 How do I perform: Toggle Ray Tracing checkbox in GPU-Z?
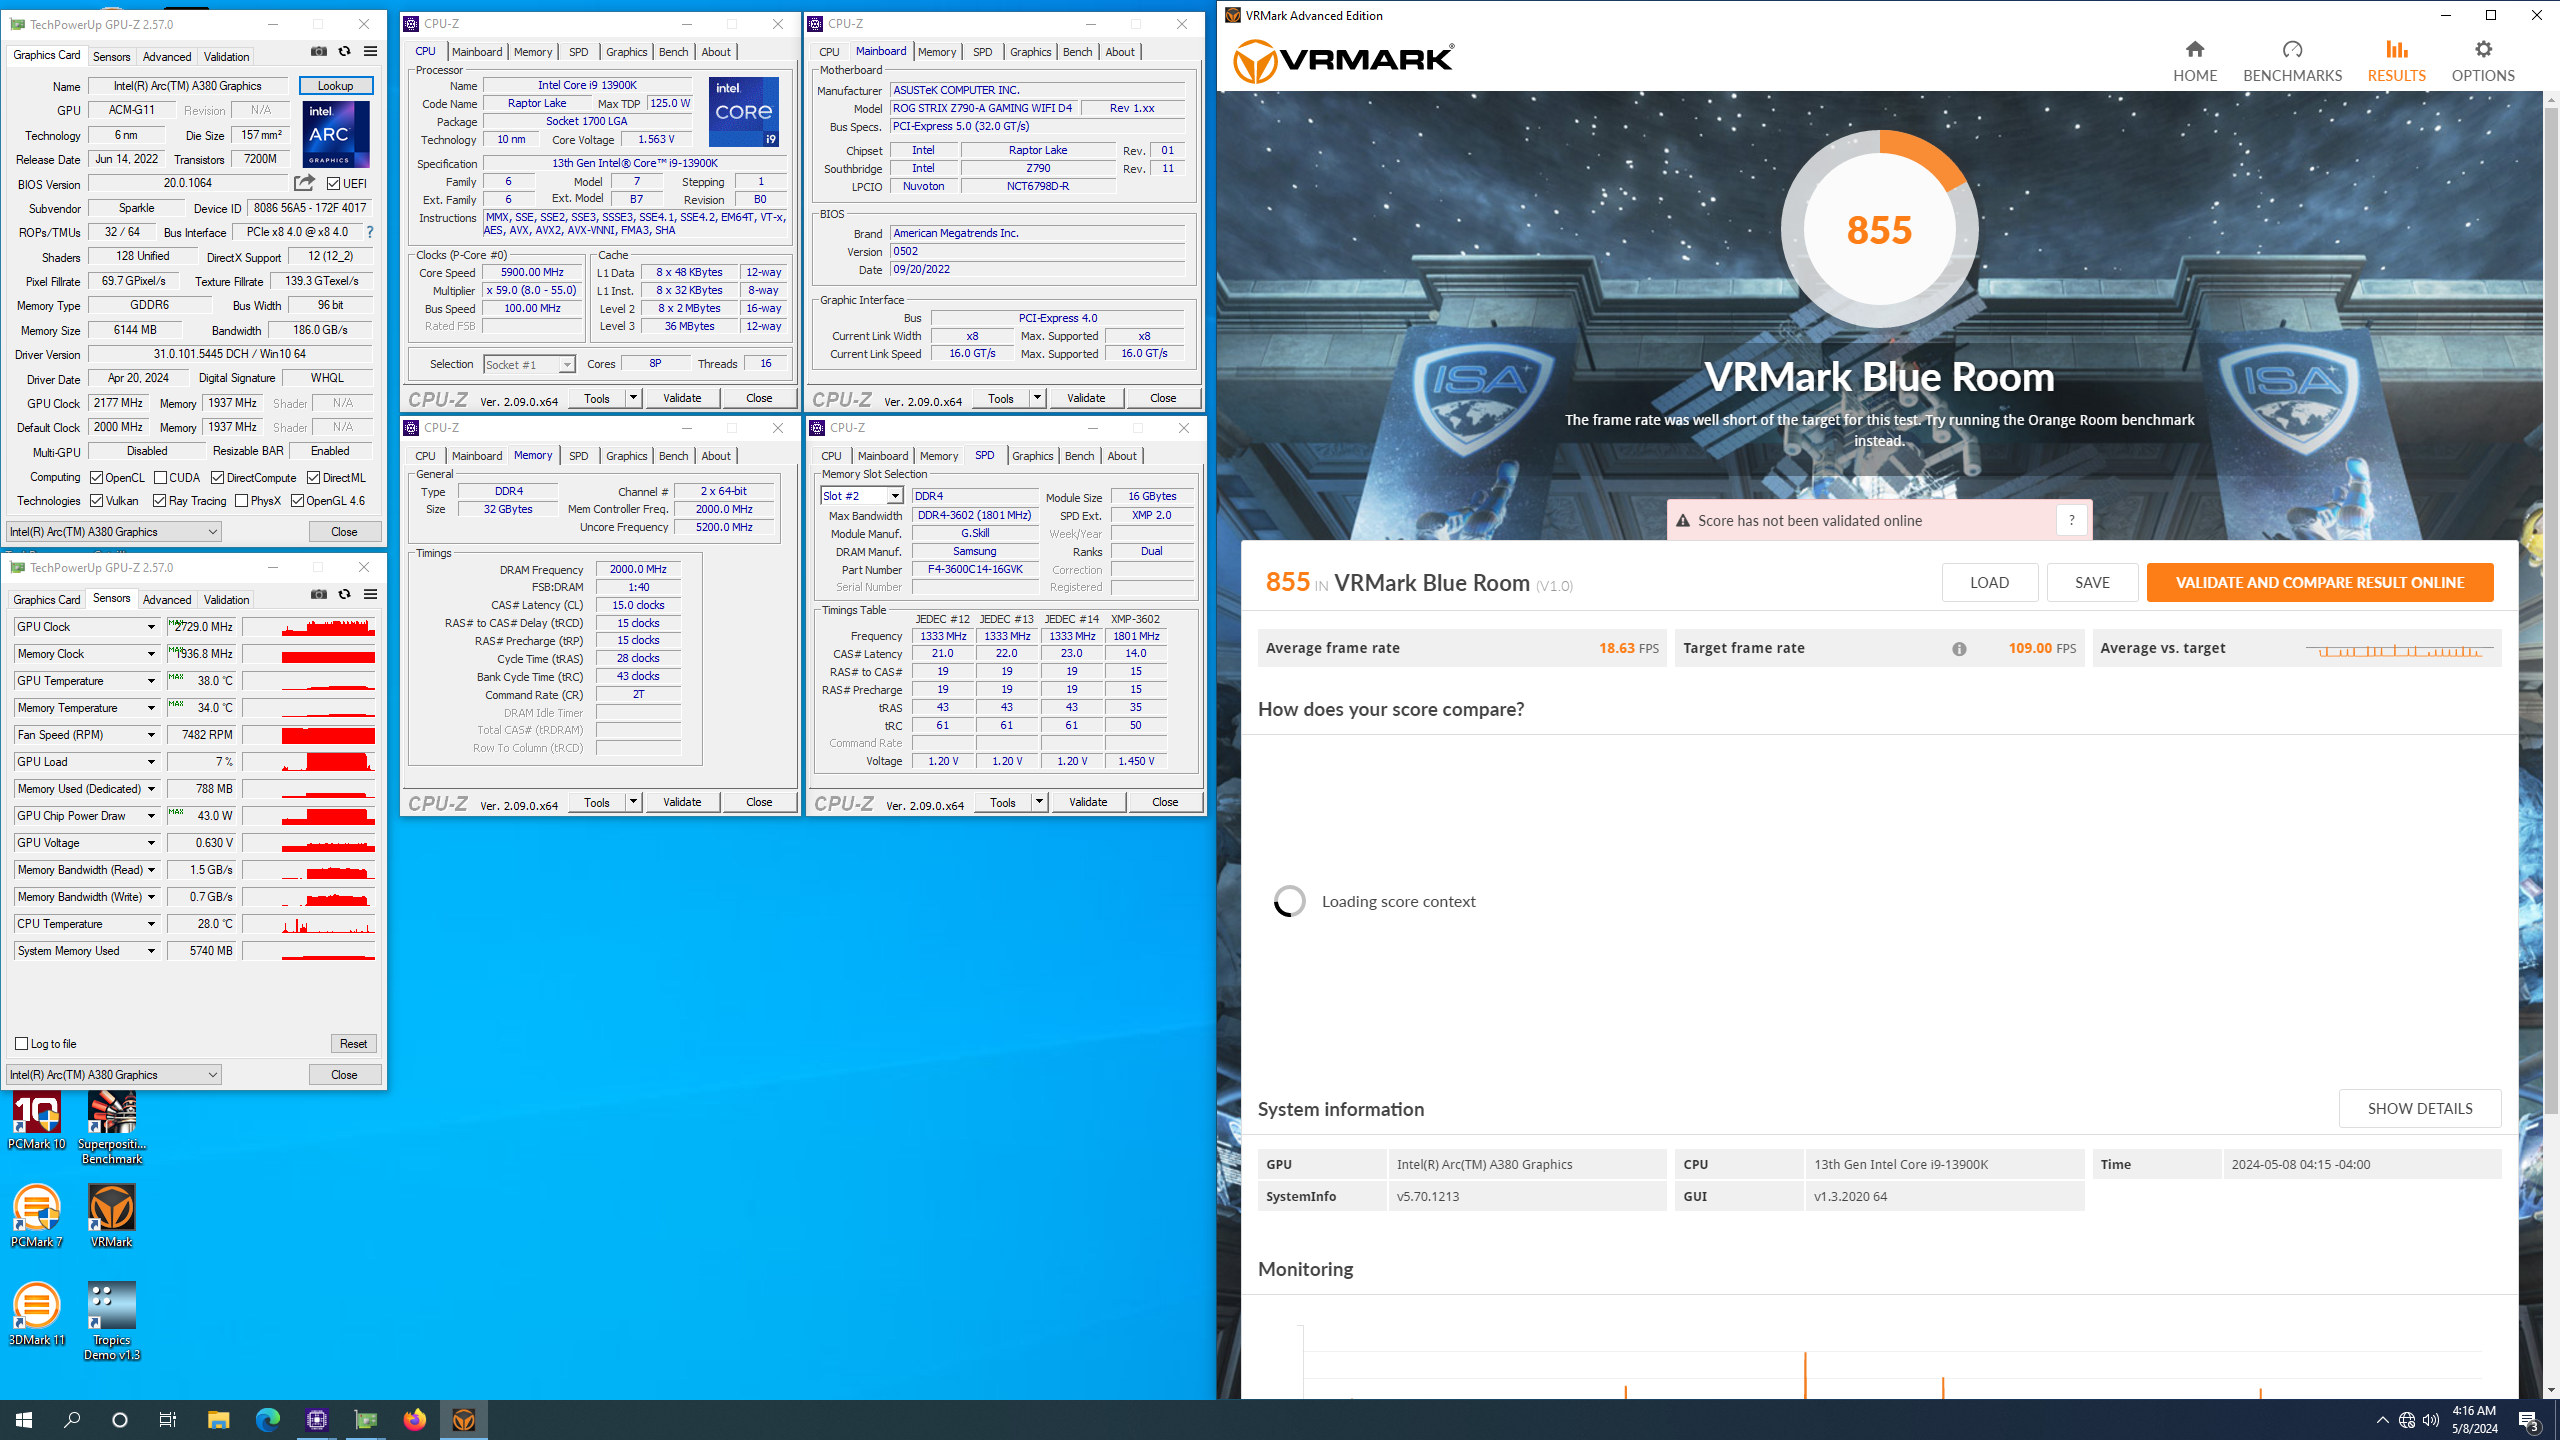tap(159, 501)
